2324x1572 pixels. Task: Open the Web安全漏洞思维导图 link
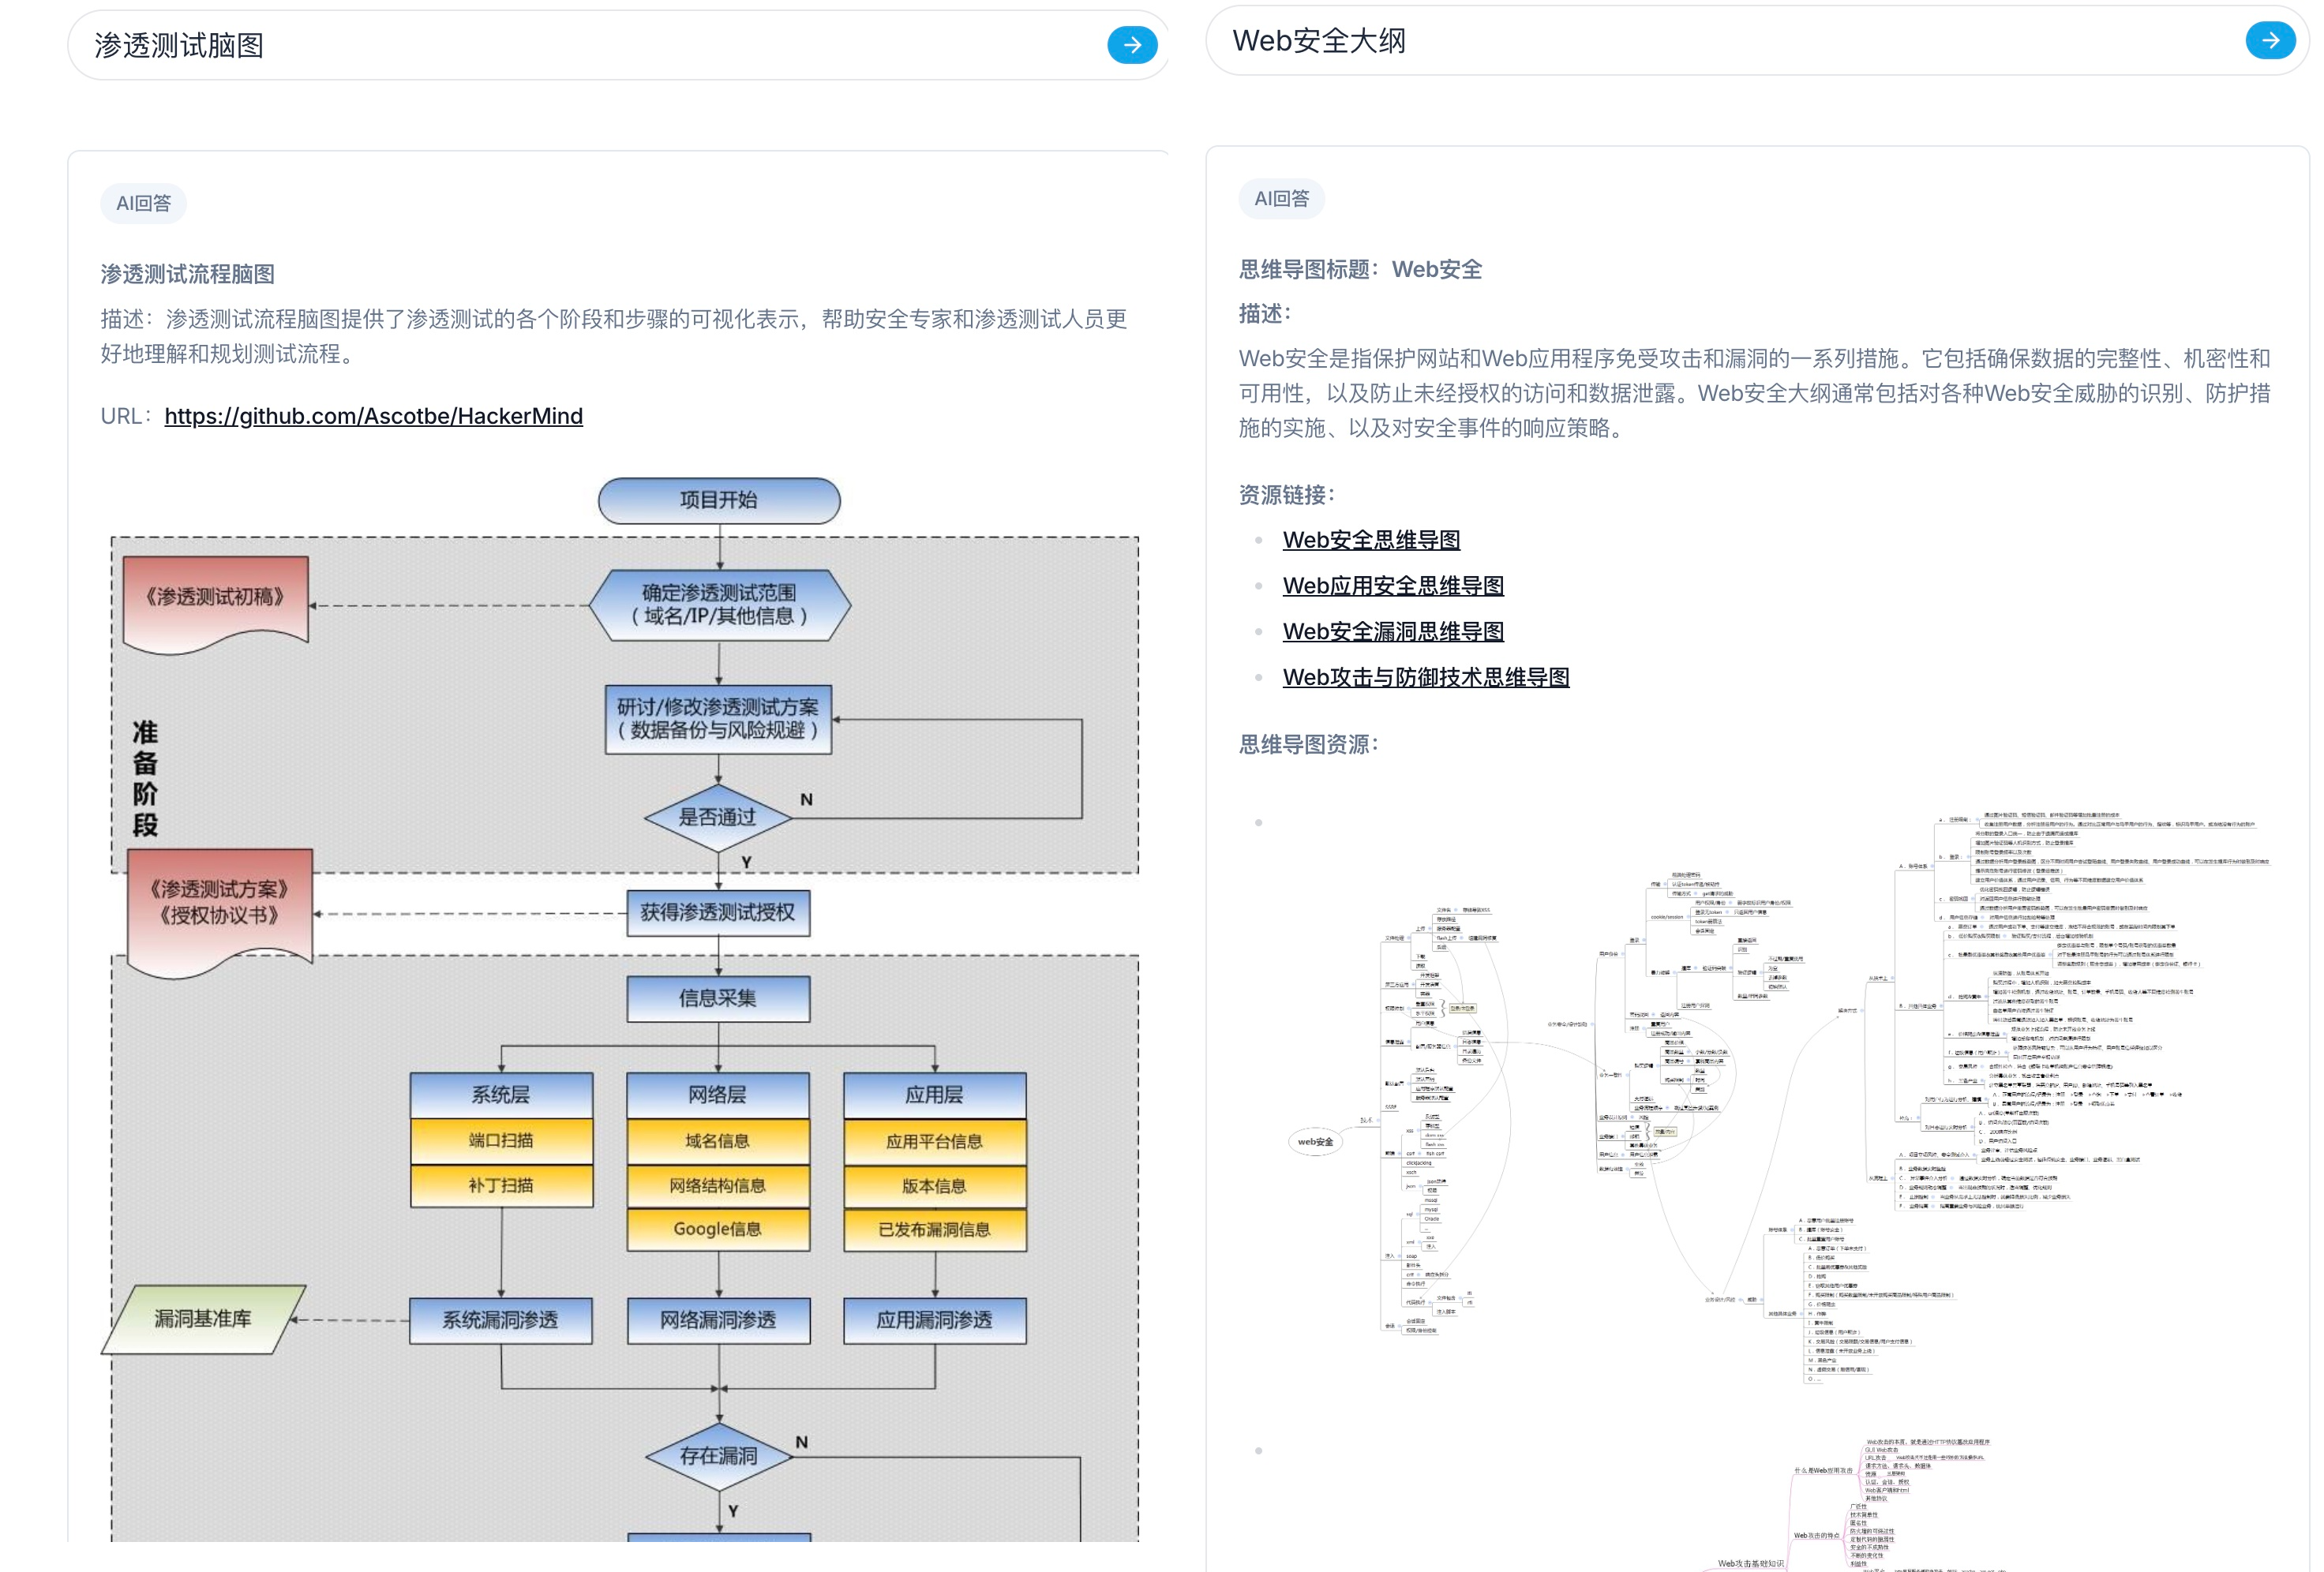1393,632
